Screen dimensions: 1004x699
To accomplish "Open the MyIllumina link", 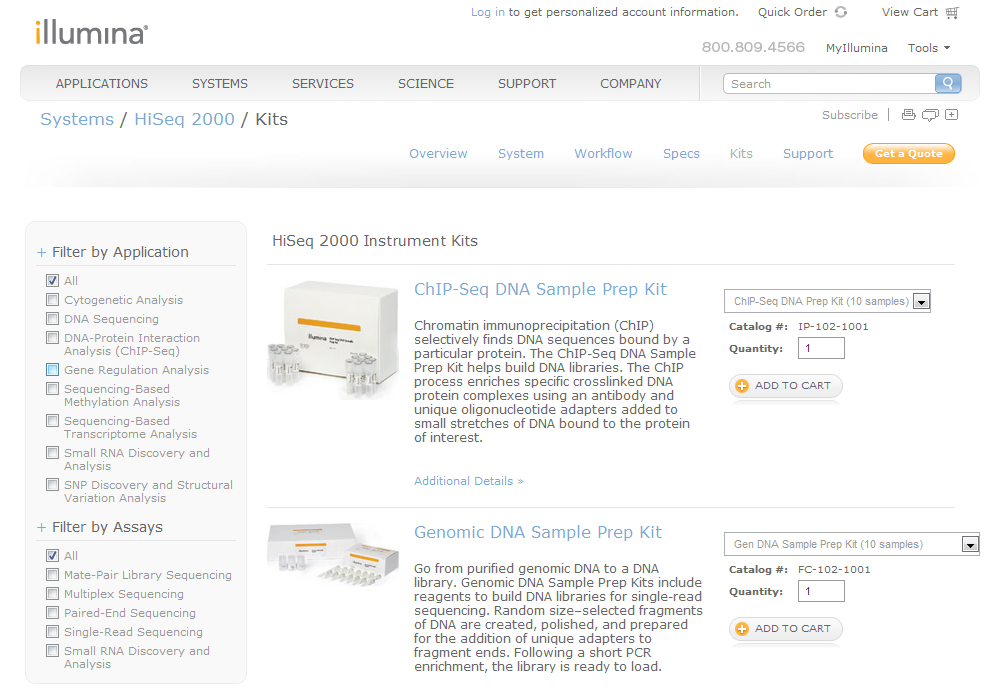I will point(857,48).
